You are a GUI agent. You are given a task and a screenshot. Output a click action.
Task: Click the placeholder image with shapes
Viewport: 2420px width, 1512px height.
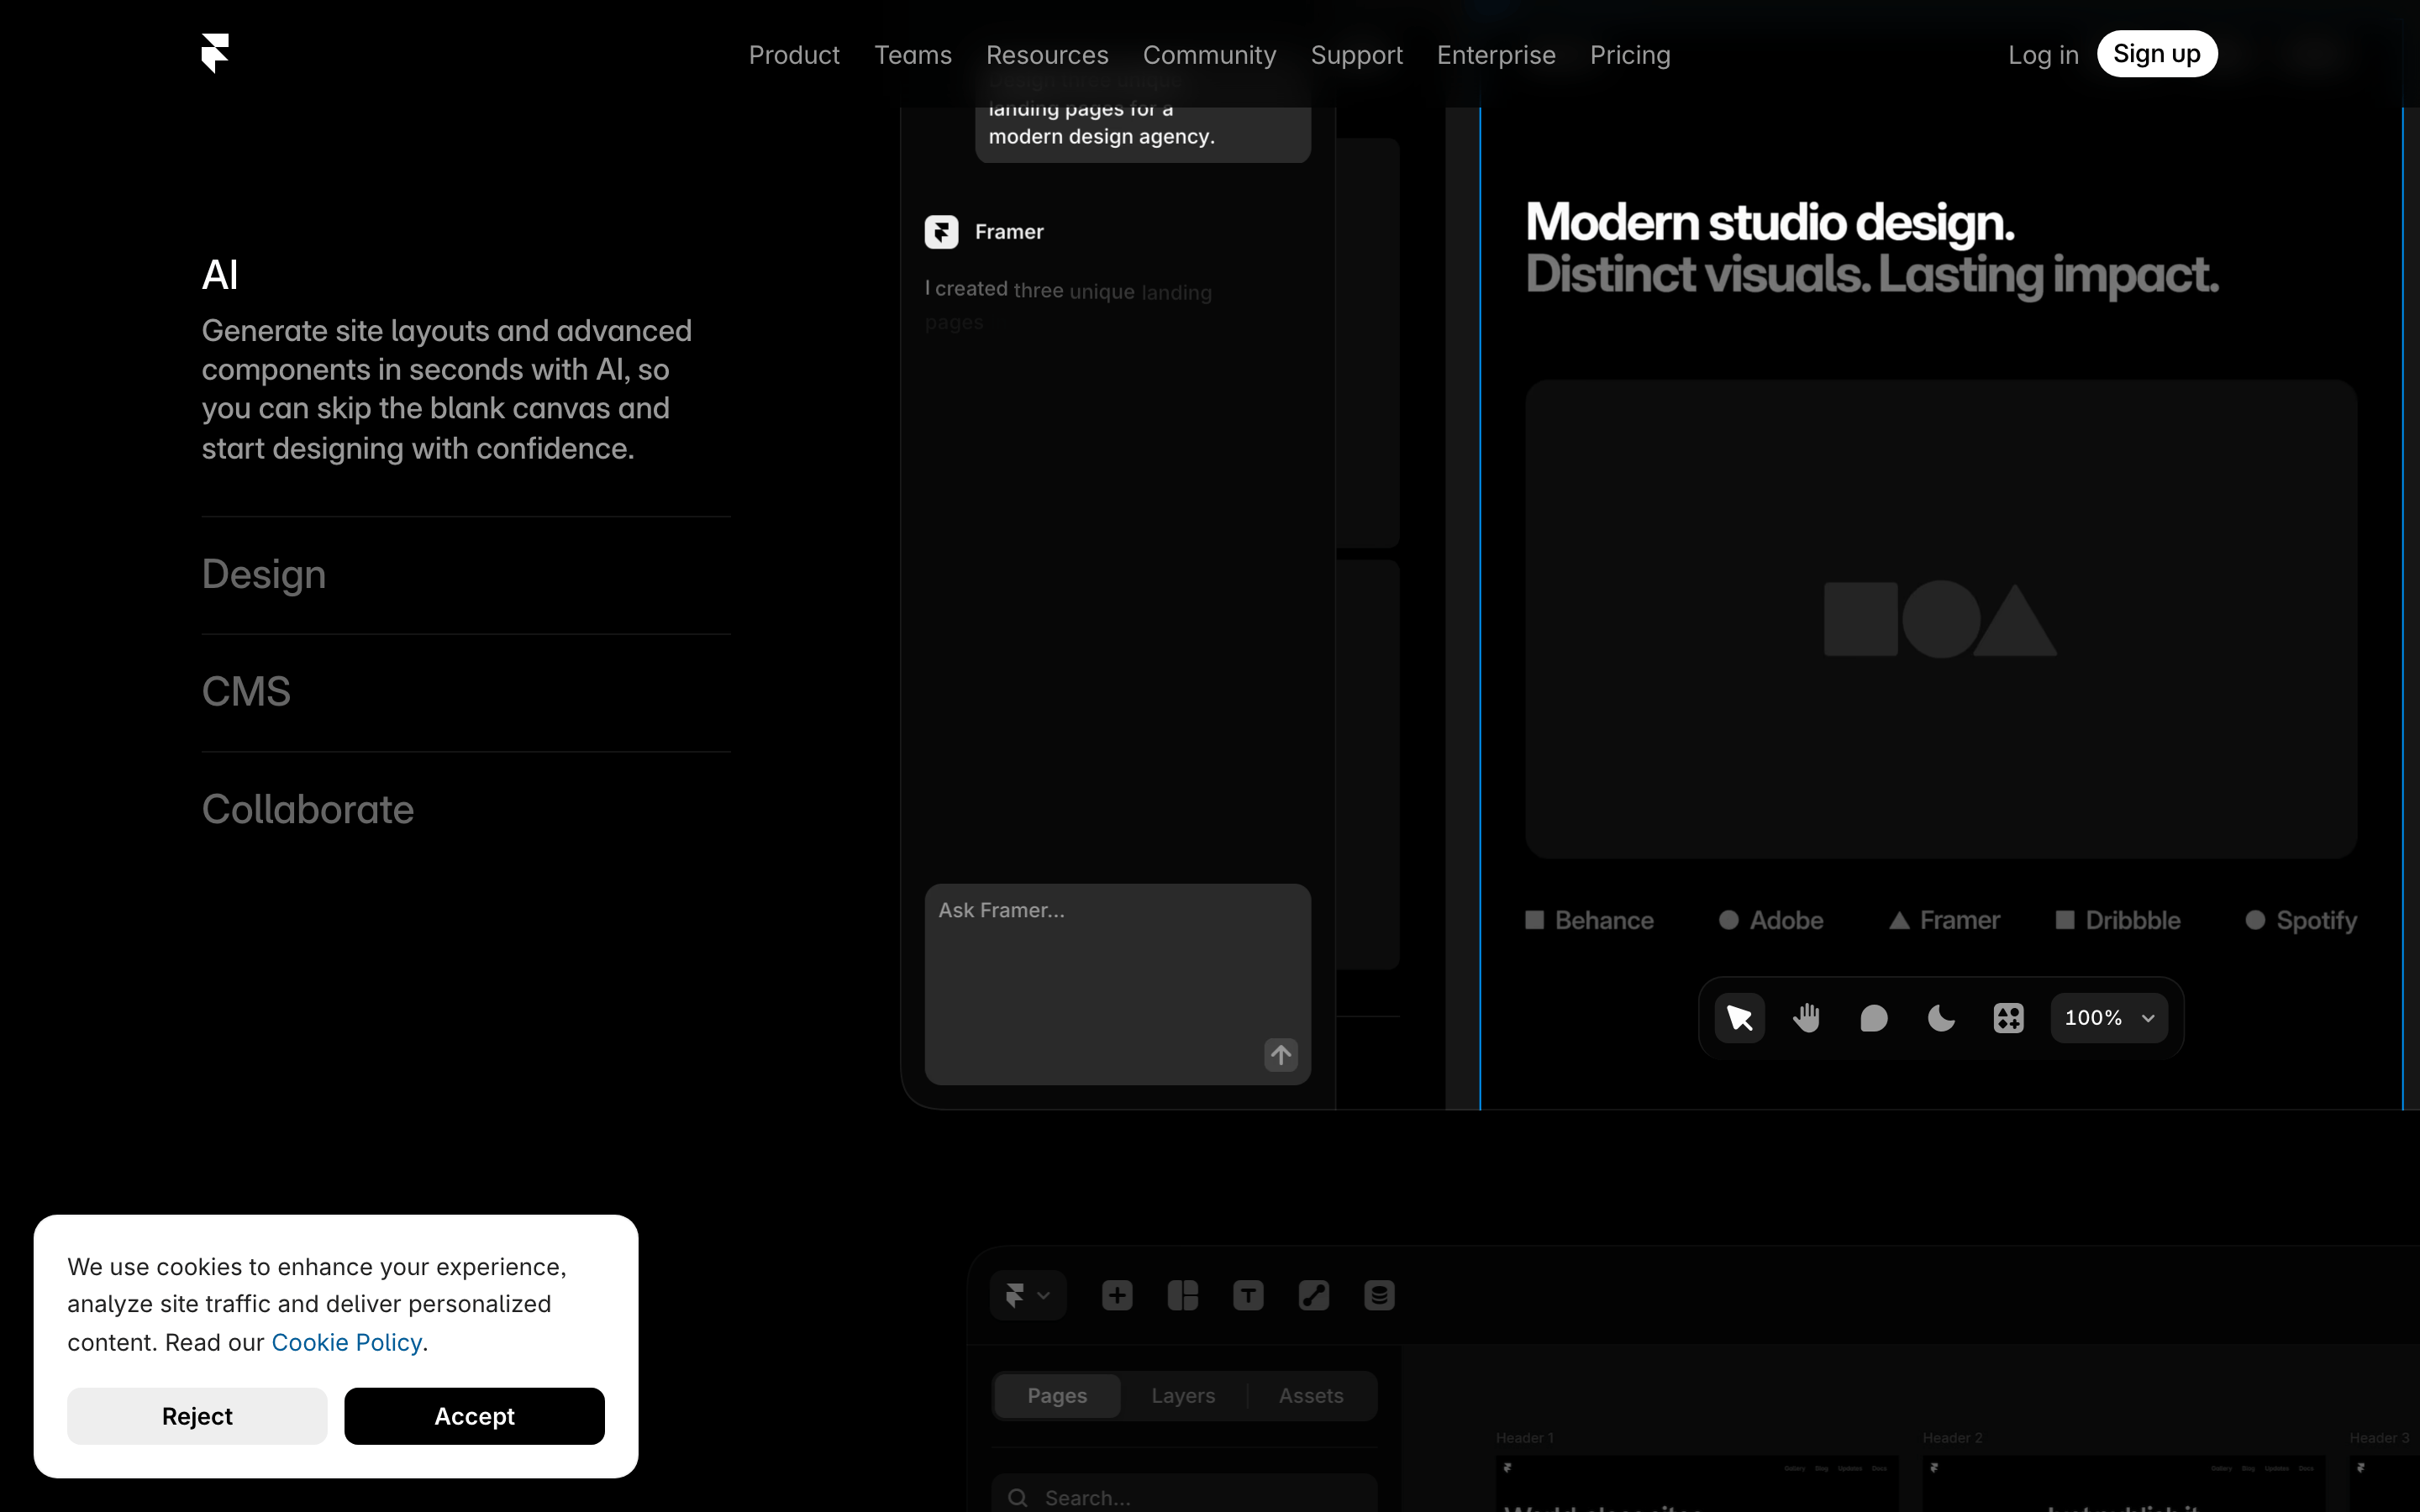pos(1940,619)
